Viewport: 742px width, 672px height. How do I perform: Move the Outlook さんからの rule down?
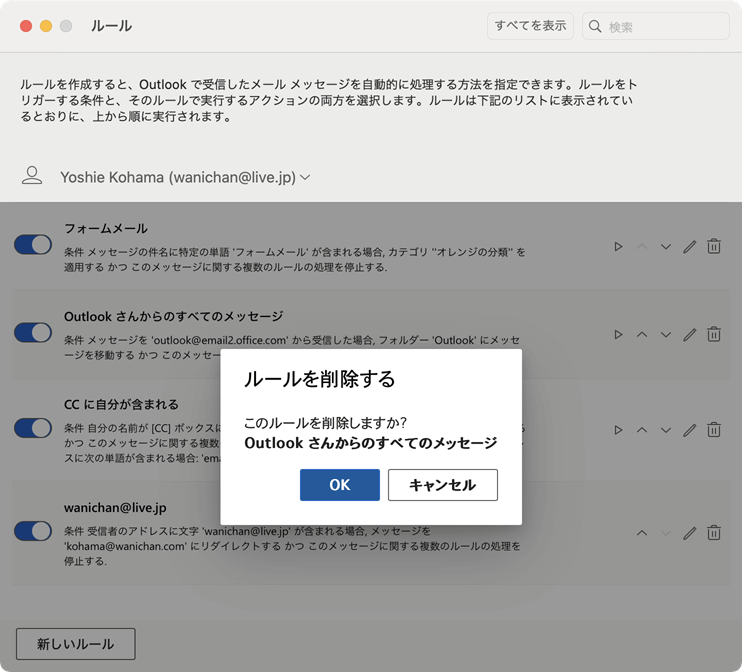pyautogui.click(x=666, y=335)
